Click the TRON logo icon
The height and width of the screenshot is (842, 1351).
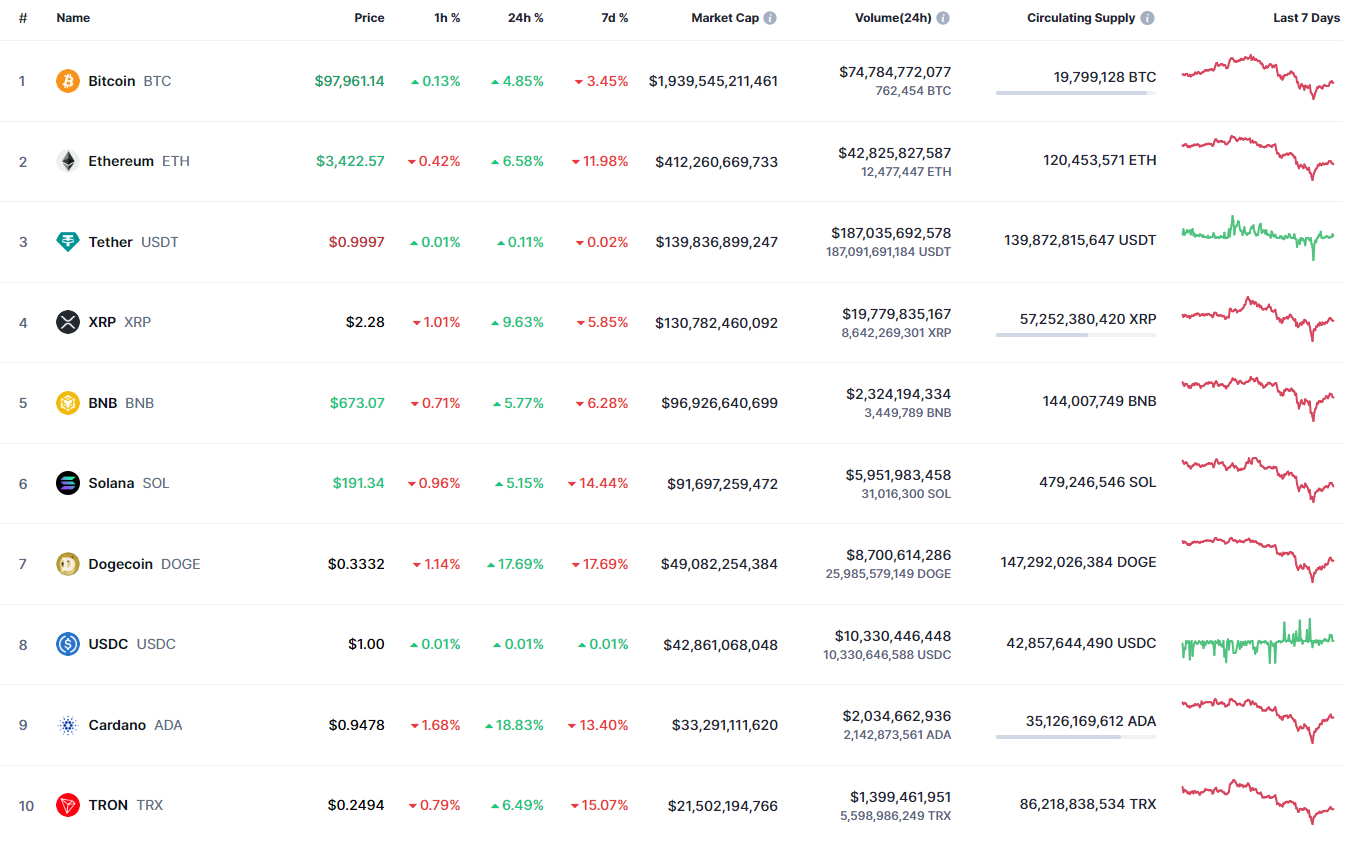point(68,805)
